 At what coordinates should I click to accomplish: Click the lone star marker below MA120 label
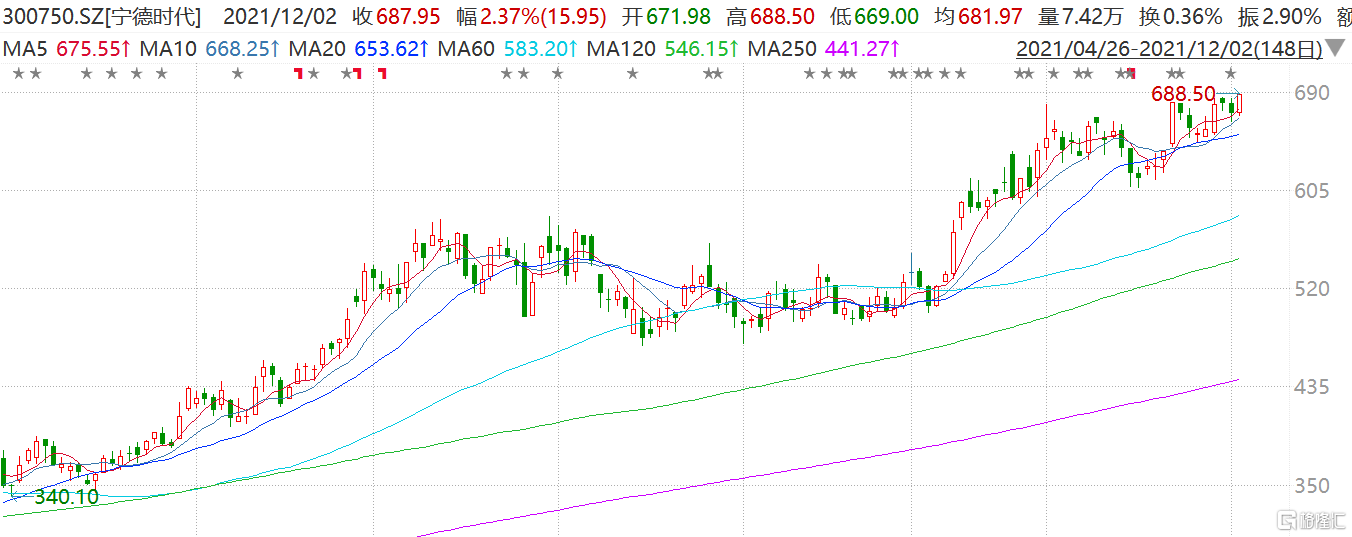[x=632, y=73]
